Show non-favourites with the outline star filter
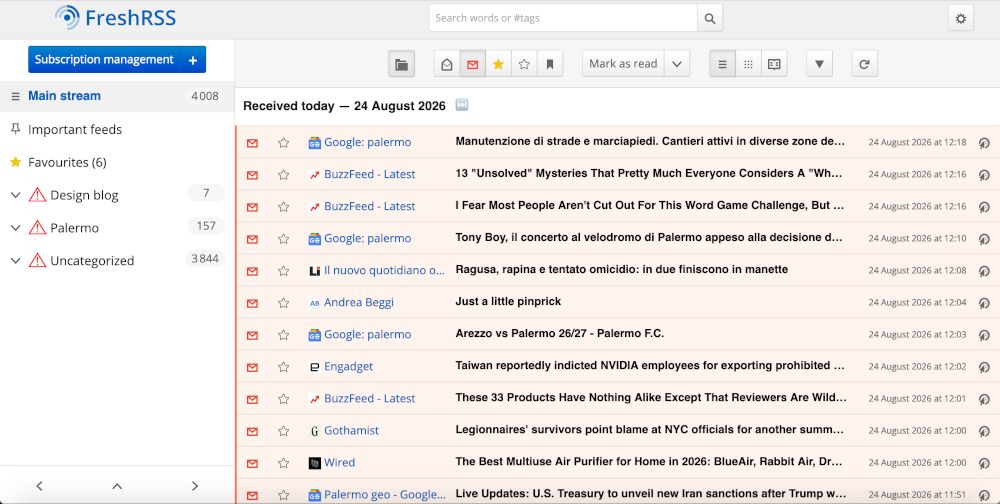The width and height of the screenshot is (1000, 504). pyautogui.click(x=524, y=64)
